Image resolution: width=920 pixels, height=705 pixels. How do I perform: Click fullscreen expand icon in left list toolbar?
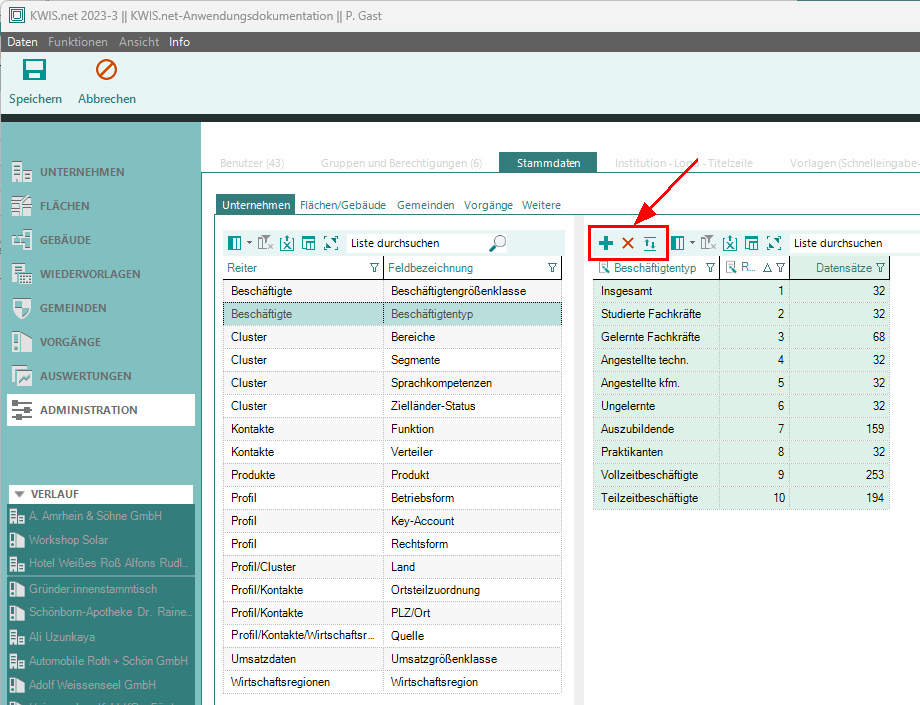(331, 243)
